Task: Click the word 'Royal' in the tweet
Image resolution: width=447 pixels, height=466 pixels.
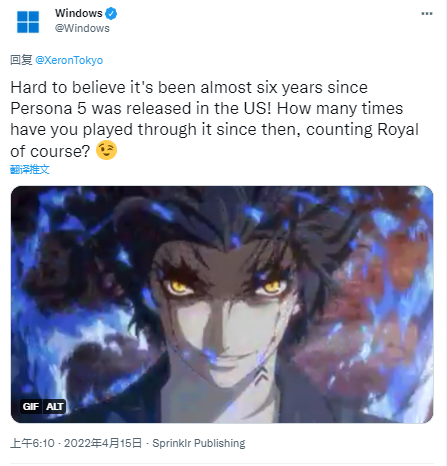Action: coord(398,130)
